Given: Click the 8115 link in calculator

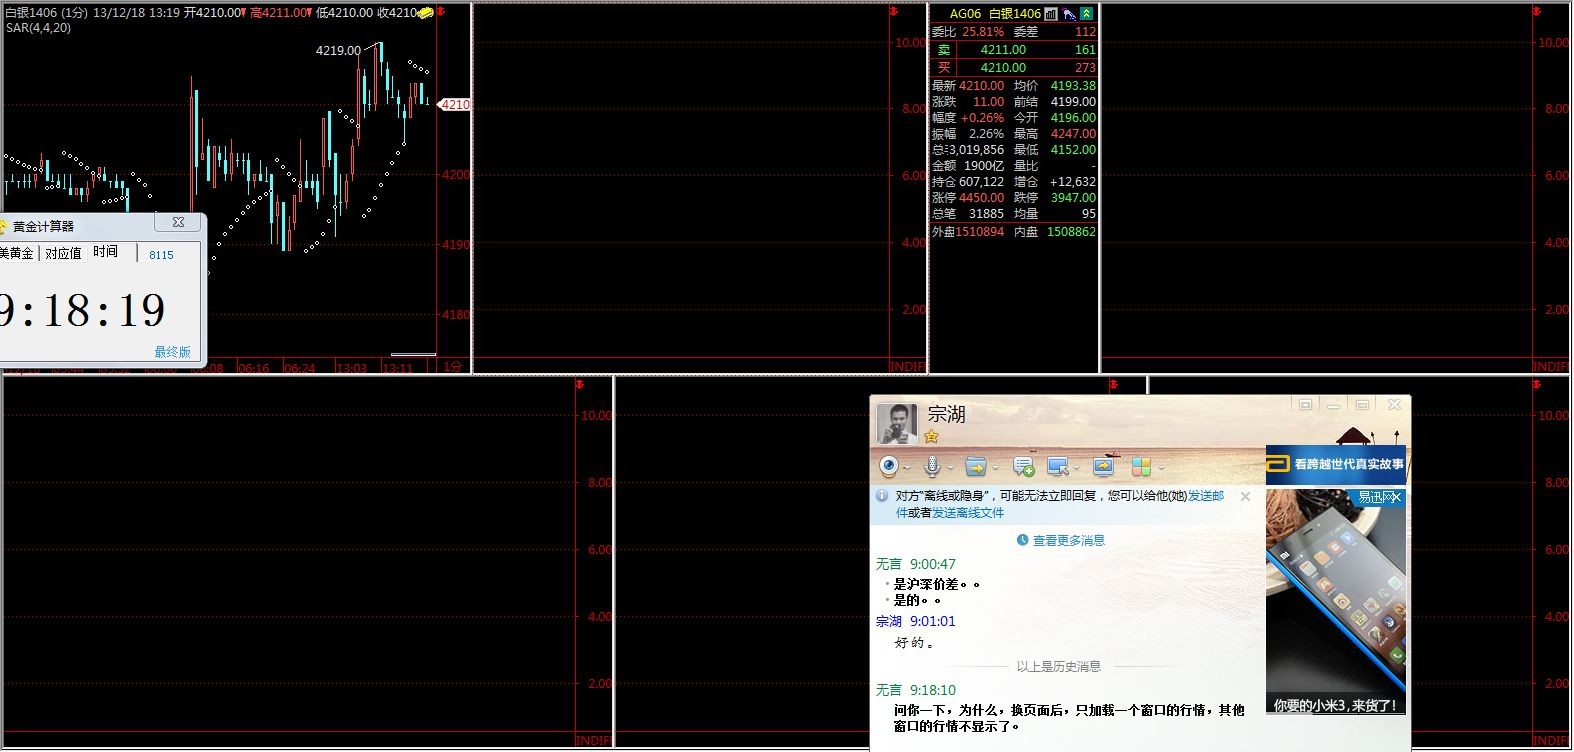Looking at the screenshot, I should click(161, 255).
